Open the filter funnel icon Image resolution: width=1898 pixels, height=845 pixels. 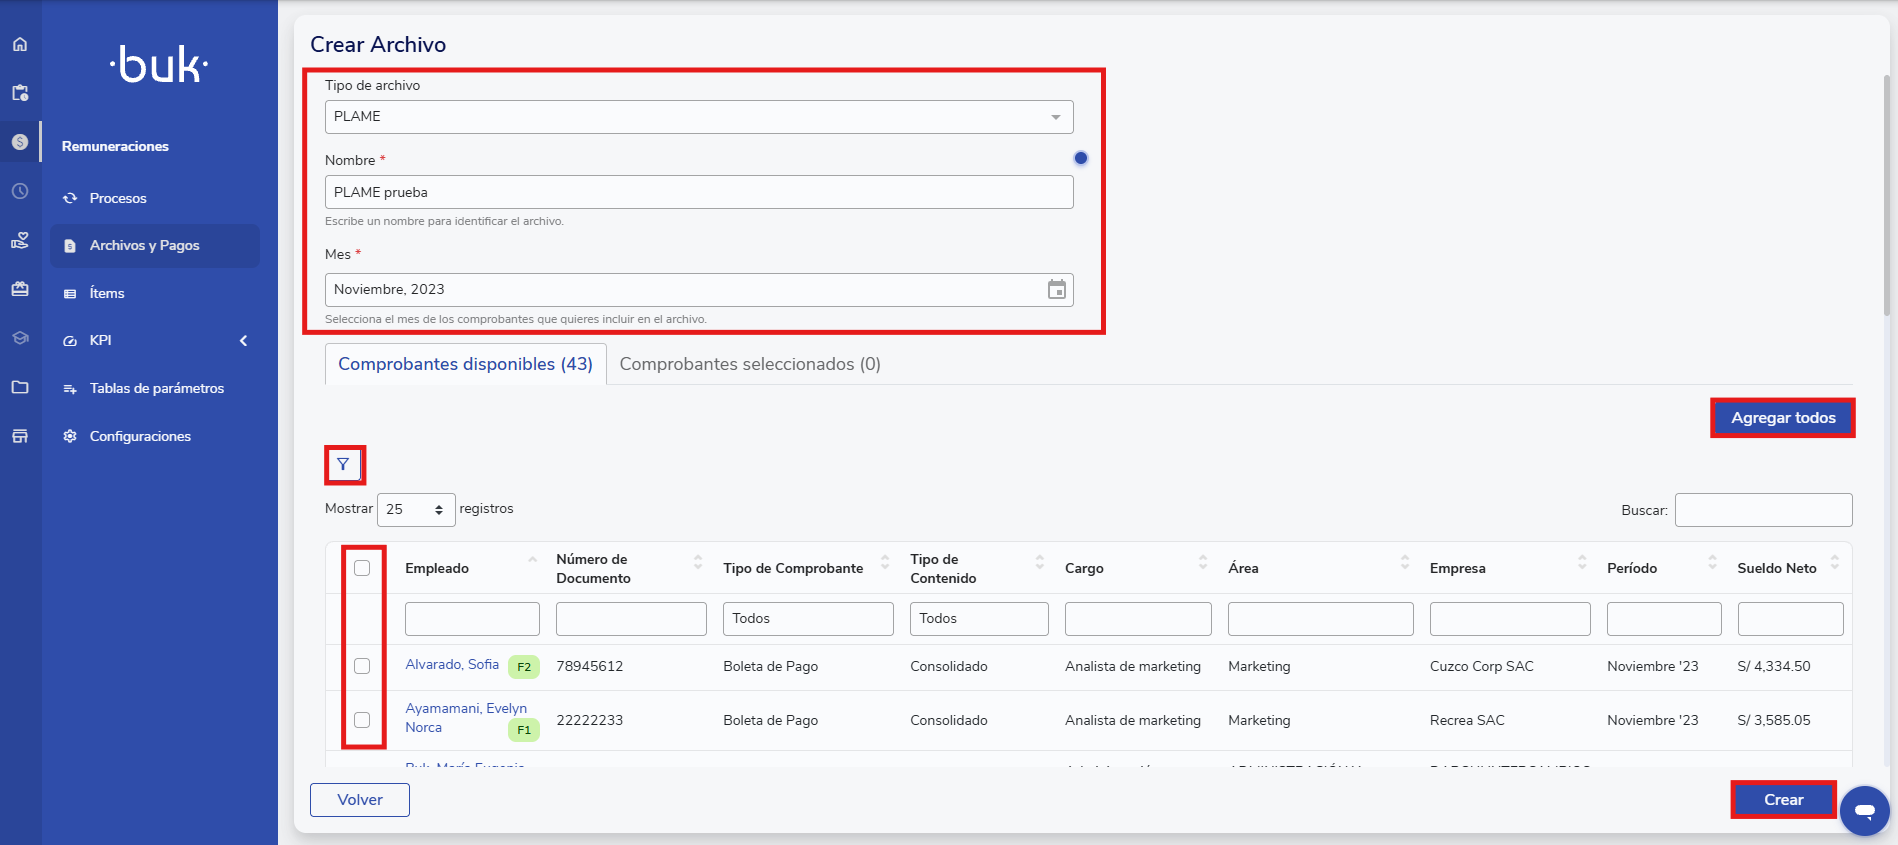(x=343, y=464)
